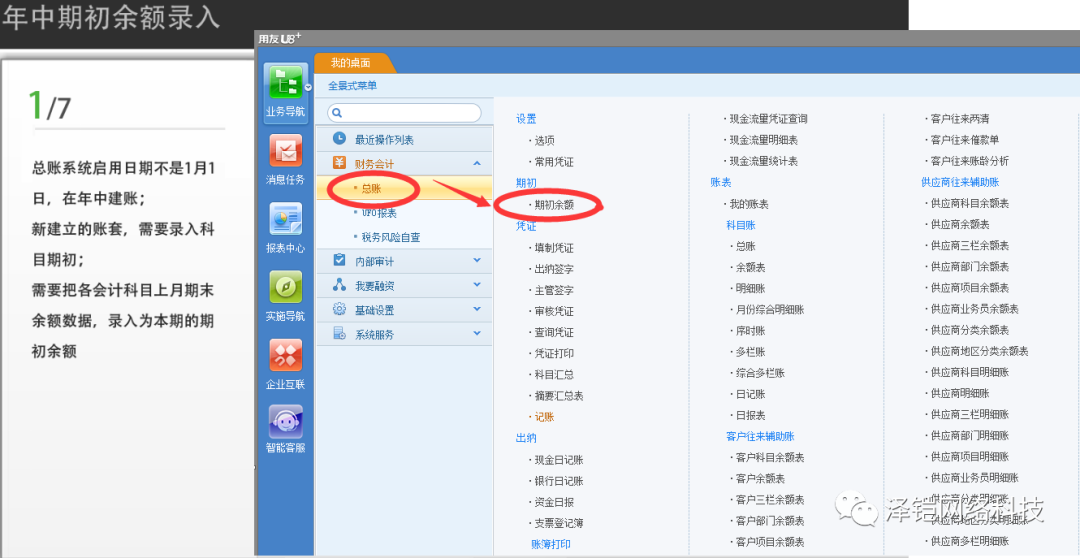Click the search magnifier icon
The width and height of the screenshot is (1080, 558).
[x=338, y=113]
